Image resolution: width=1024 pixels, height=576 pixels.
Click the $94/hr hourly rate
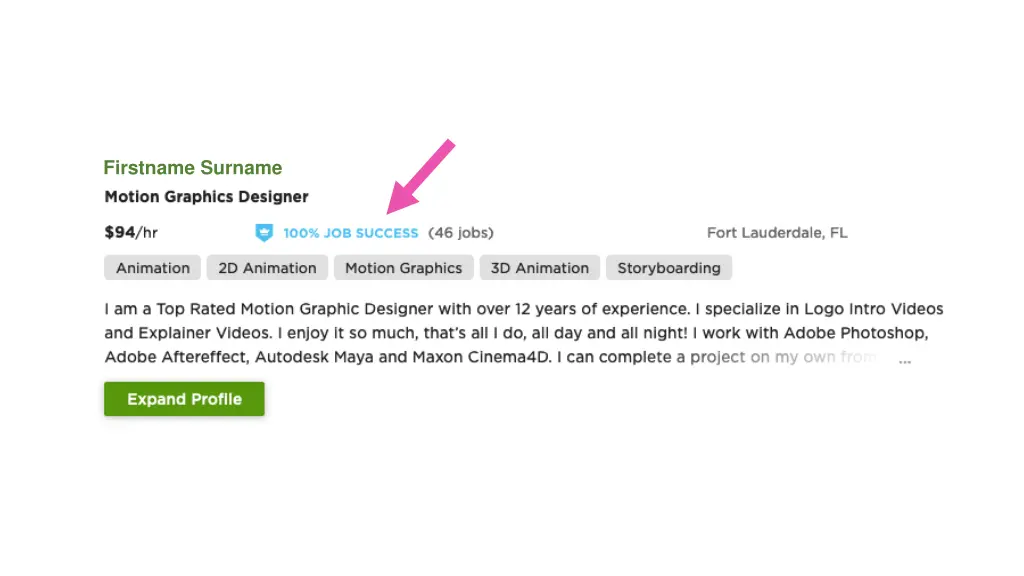[x=131, y=232]
